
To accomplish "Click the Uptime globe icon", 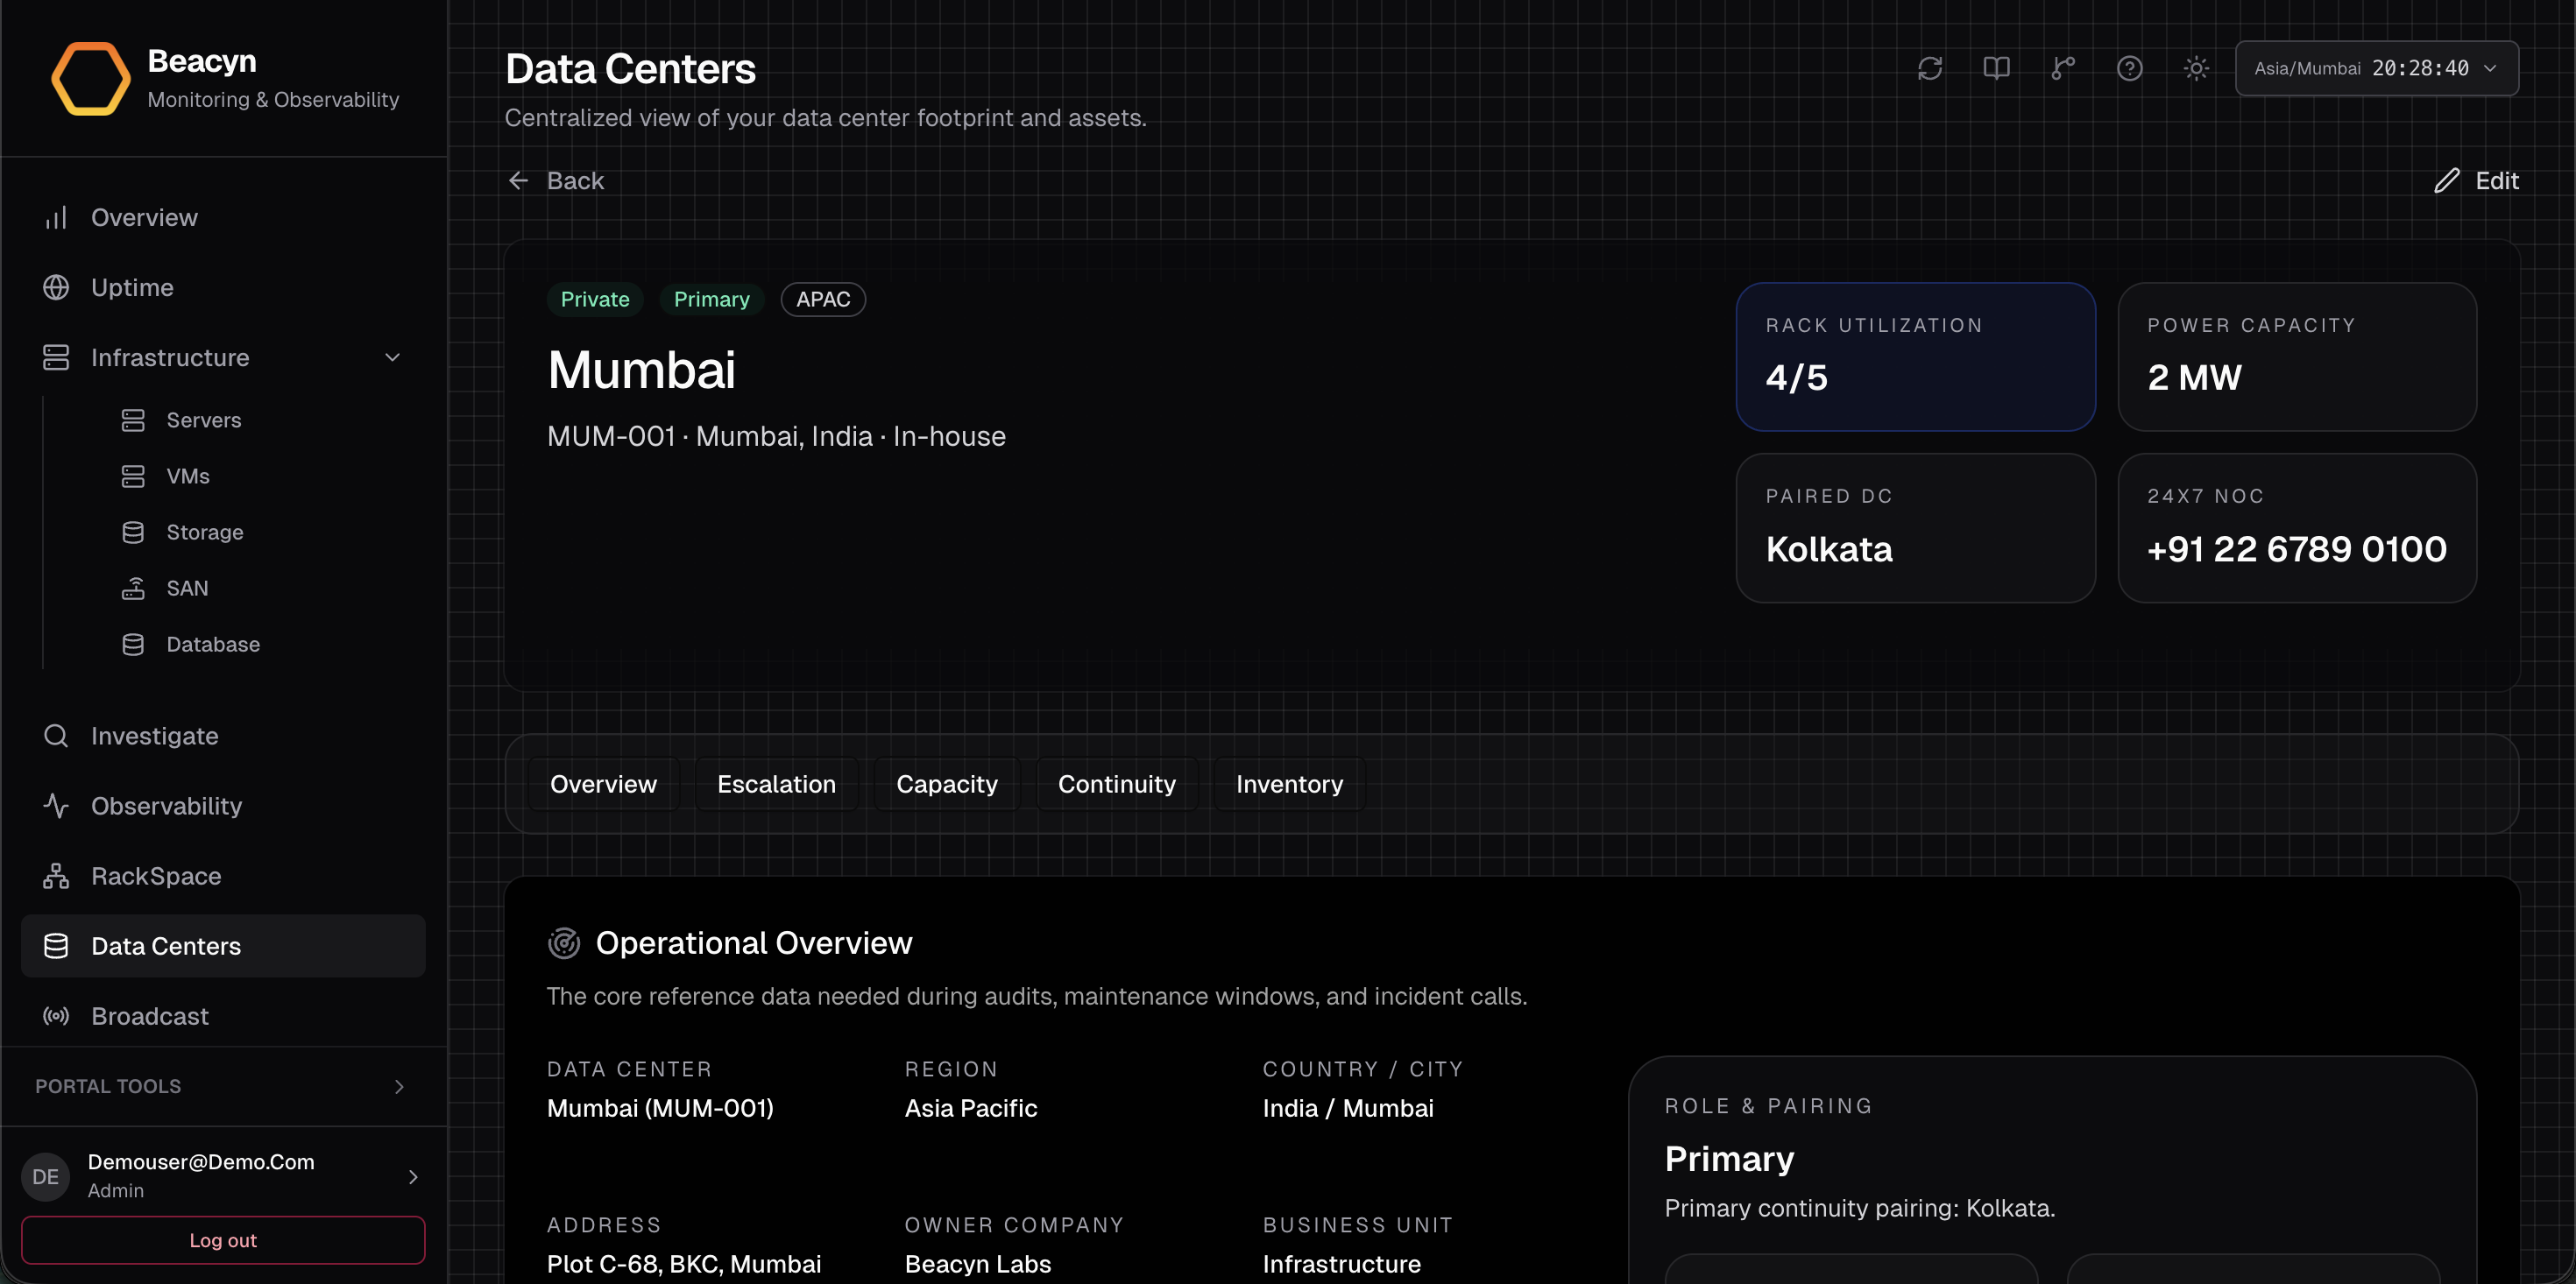I will pos(56,287).
